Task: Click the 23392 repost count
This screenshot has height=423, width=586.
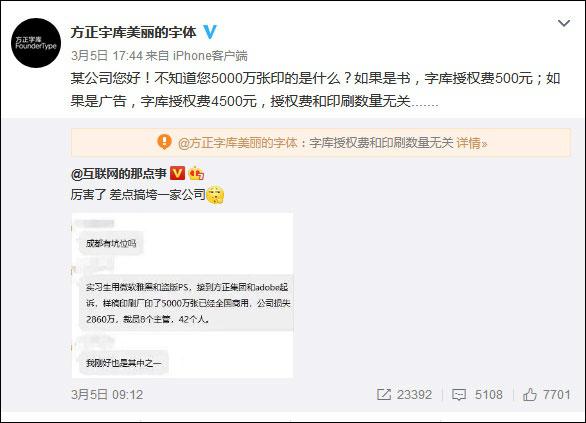Action: [x=414, y=395]
